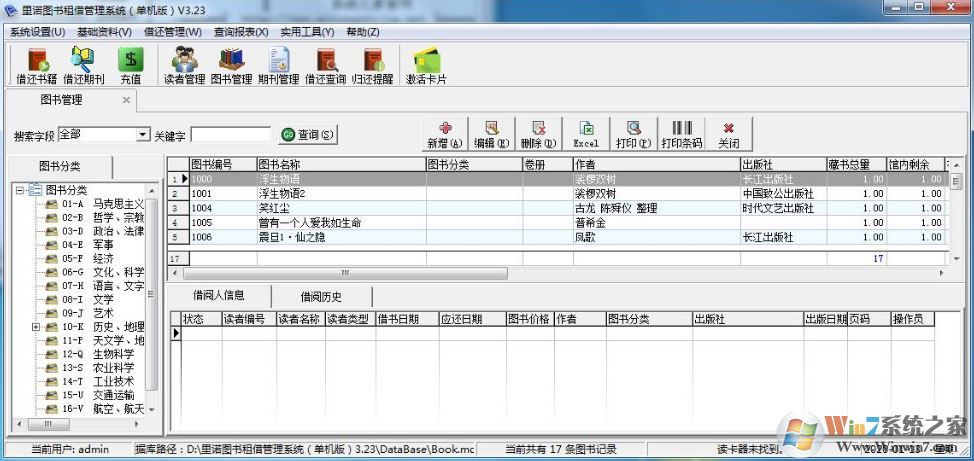Select 08-I 文学 category
974x461 pixels.
point(88,299)
